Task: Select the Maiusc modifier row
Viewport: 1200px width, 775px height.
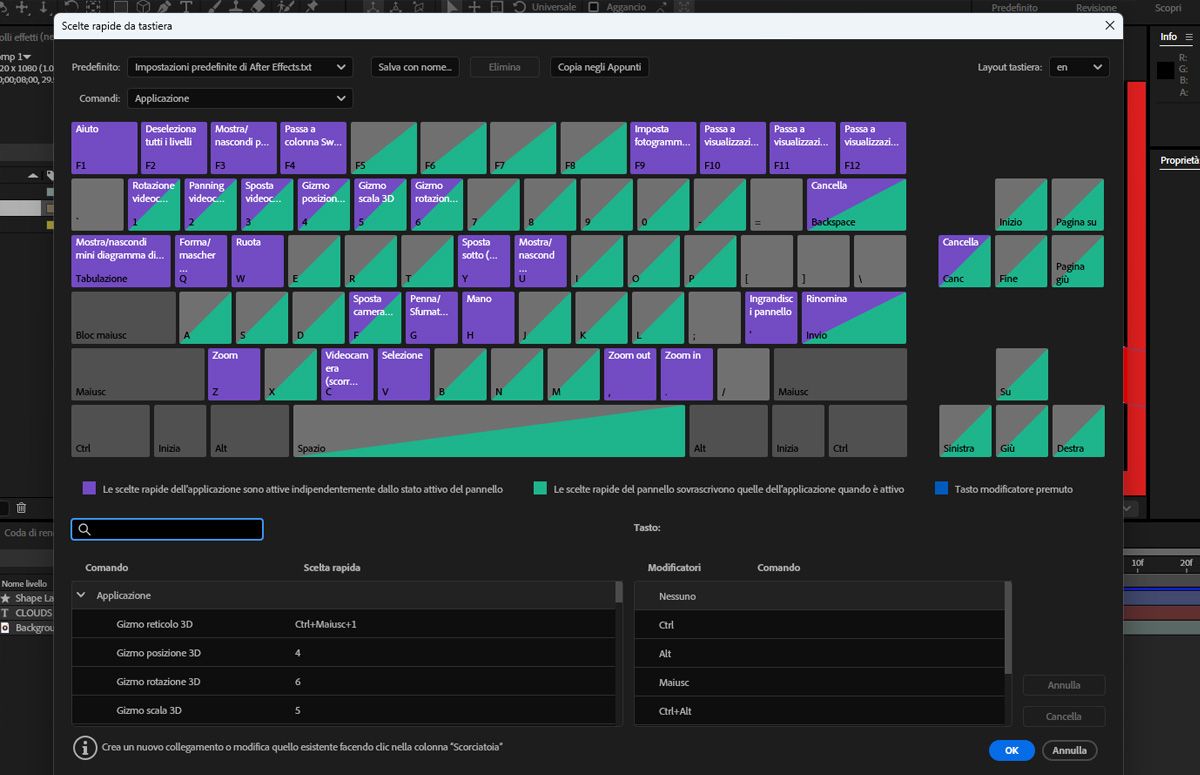Action: pyautogui.click(x=820, y=682)
